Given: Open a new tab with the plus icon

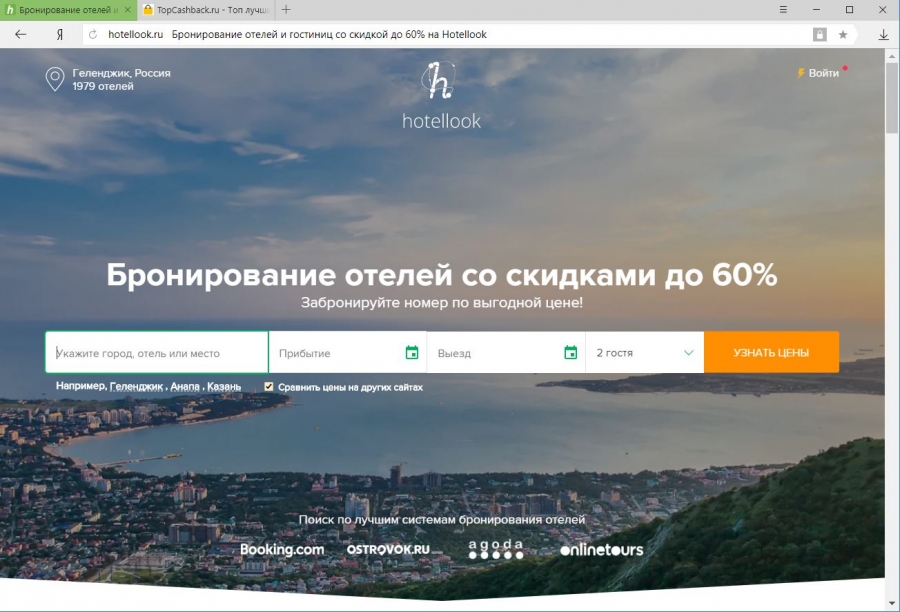Looking at the screenshot, I should pyautogui.click(x=286, y=9).
